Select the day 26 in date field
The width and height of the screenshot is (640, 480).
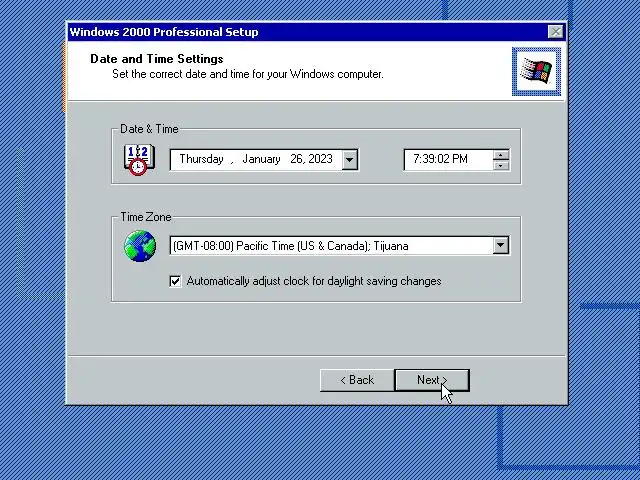[x=297, y=159]
